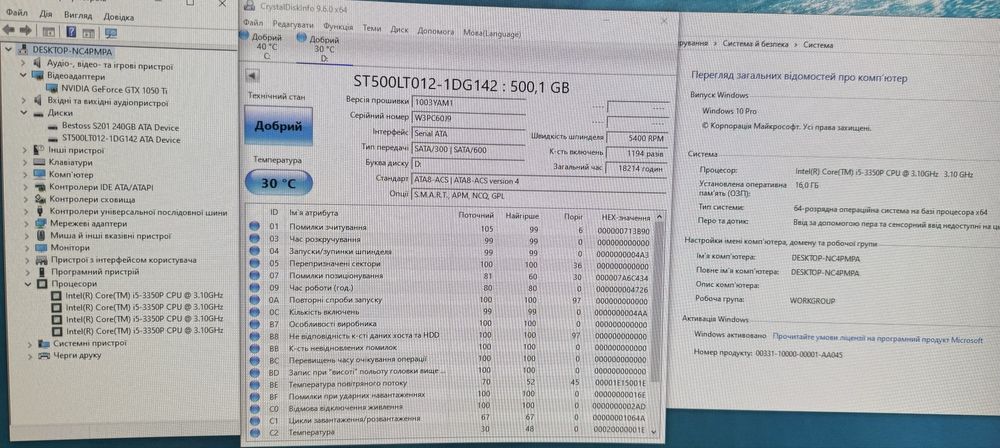Screen dimensions: 1000x448
Task: Expand the Пристрої з інтерфейсом користувача node
Action: [x=26, y=260]
